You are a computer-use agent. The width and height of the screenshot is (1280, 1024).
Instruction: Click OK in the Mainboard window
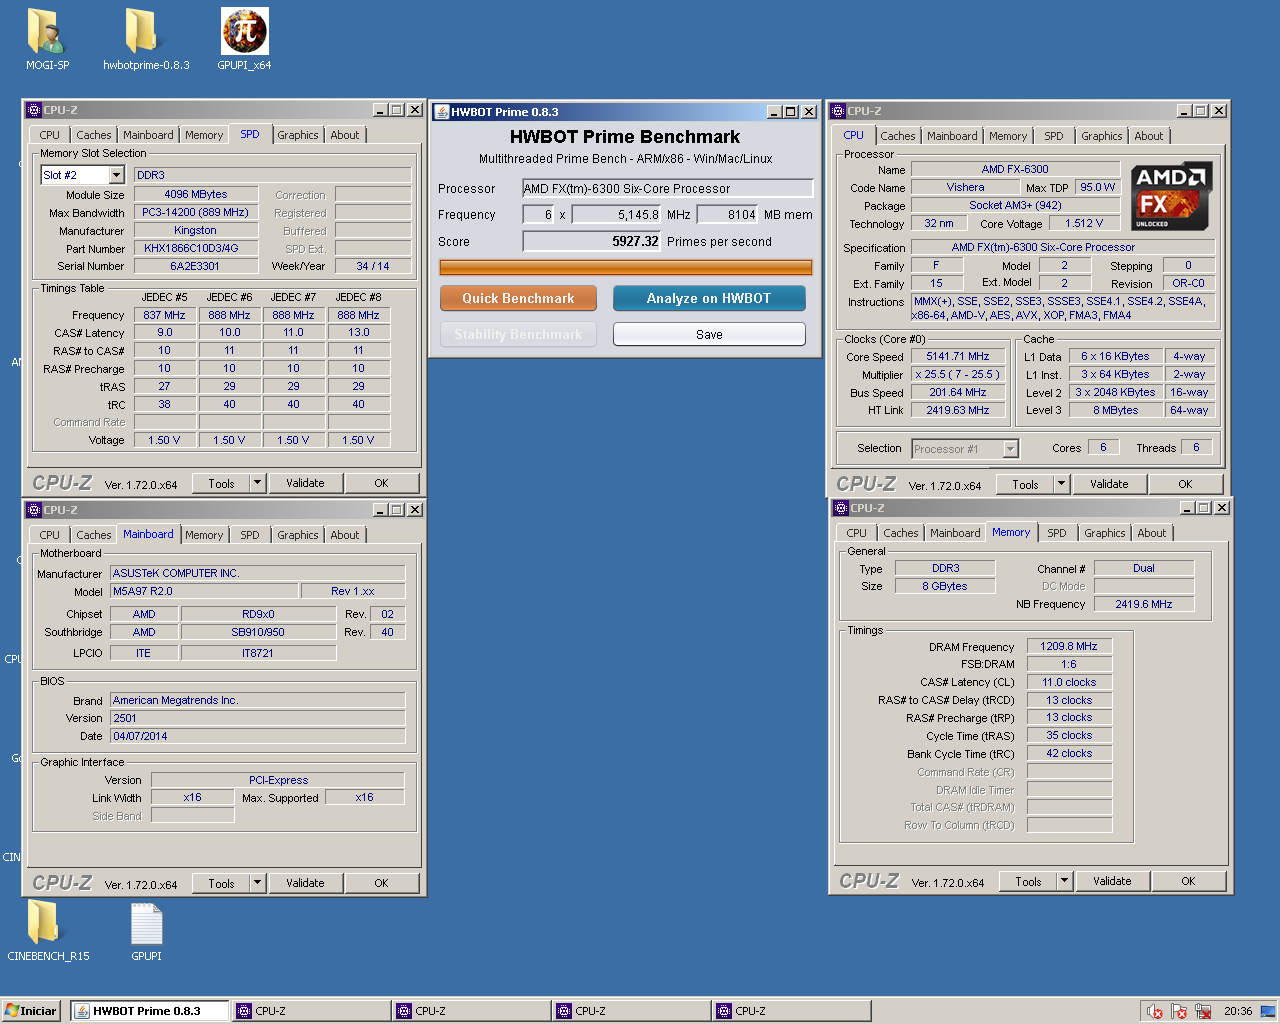pyautogui.click(x=381, y=883)
